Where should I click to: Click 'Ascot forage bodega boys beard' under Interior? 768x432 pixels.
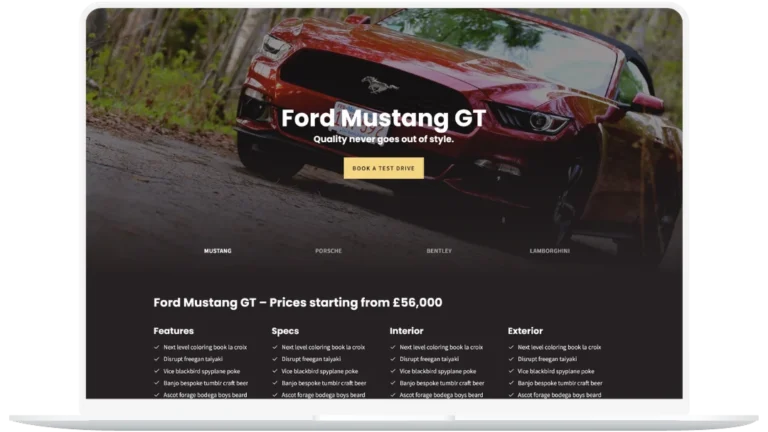(441, 395)
